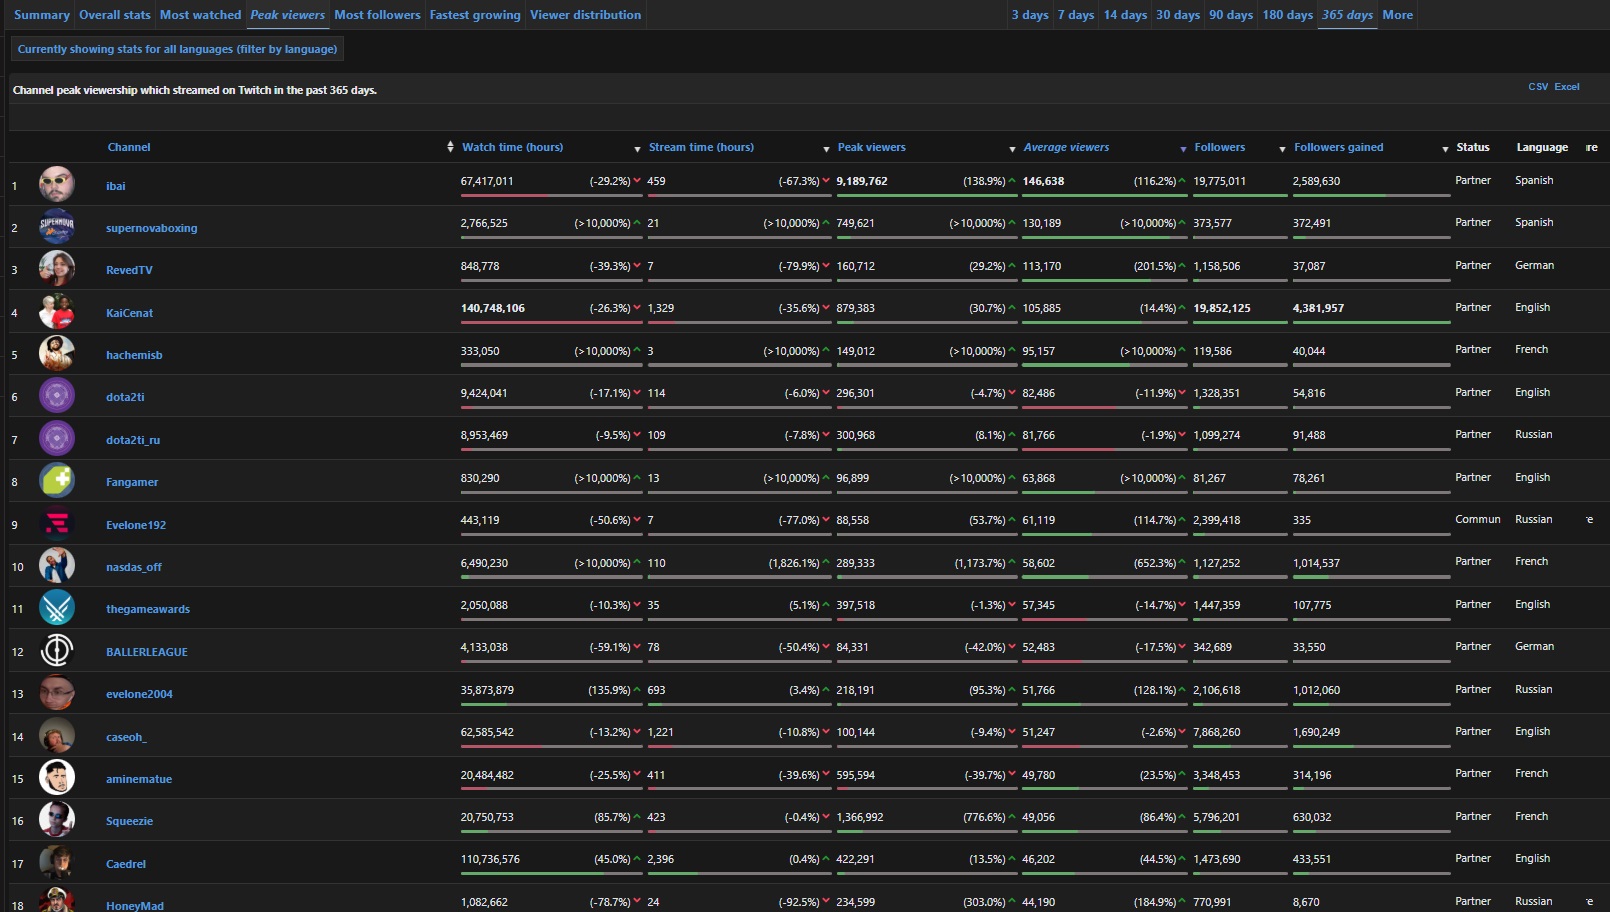Open the Average viewers column sort arrow
This screenshot has height=912, width=1610.
pos(1183,149)
